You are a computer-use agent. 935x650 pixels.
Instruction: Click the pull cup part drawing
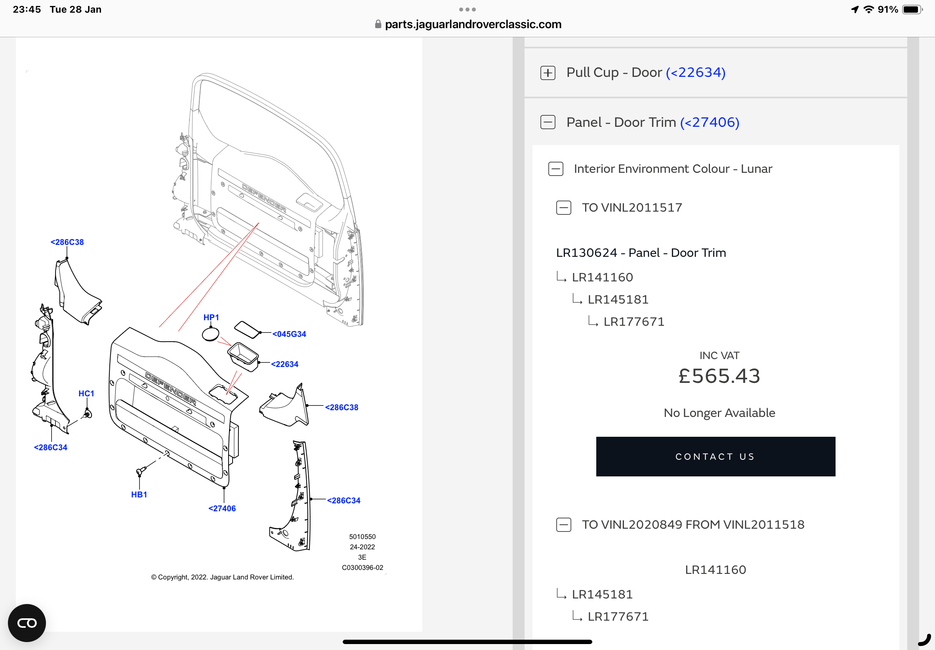(243, 356)
